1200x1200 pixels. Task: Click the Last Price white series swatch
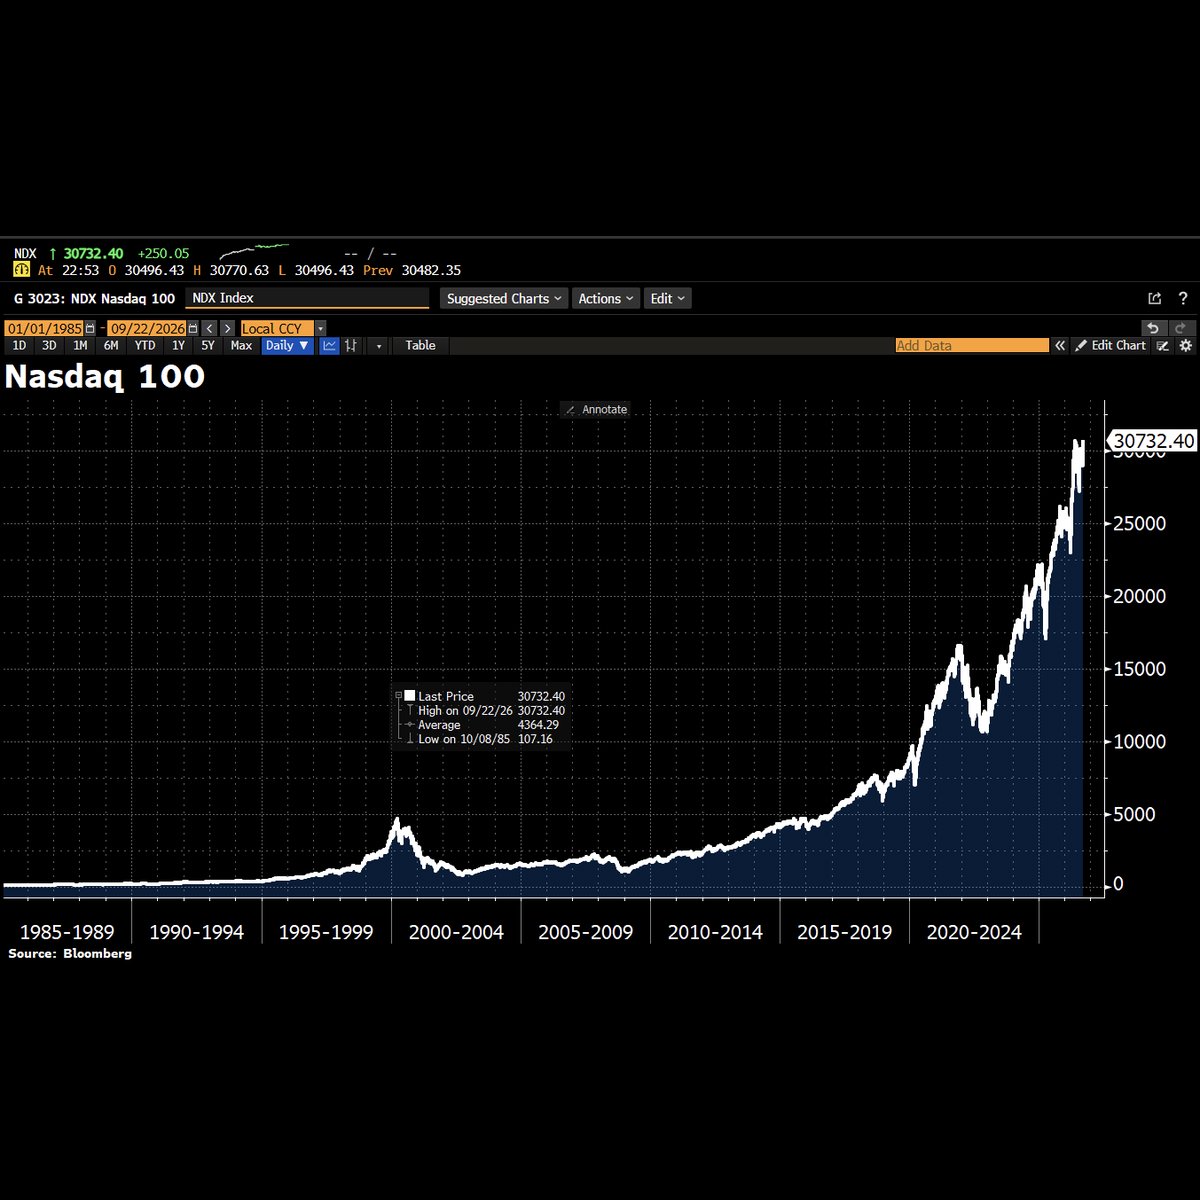click(x=410, y=696)
